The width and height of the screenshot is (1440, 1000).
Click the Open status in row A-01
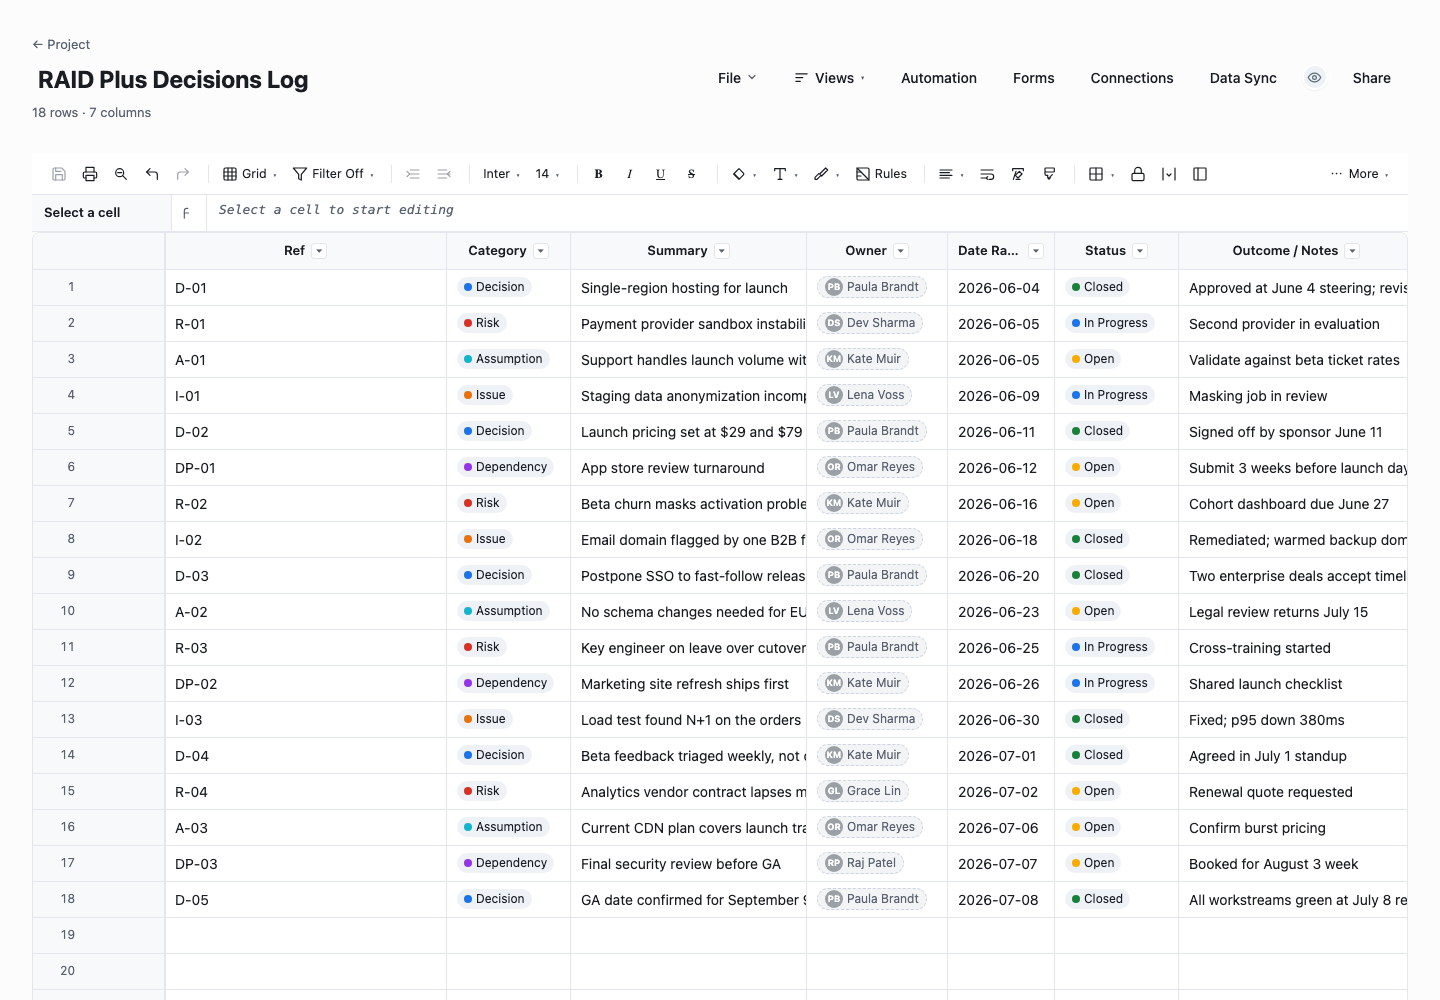pyautogui.click(x=1093, y=359)
